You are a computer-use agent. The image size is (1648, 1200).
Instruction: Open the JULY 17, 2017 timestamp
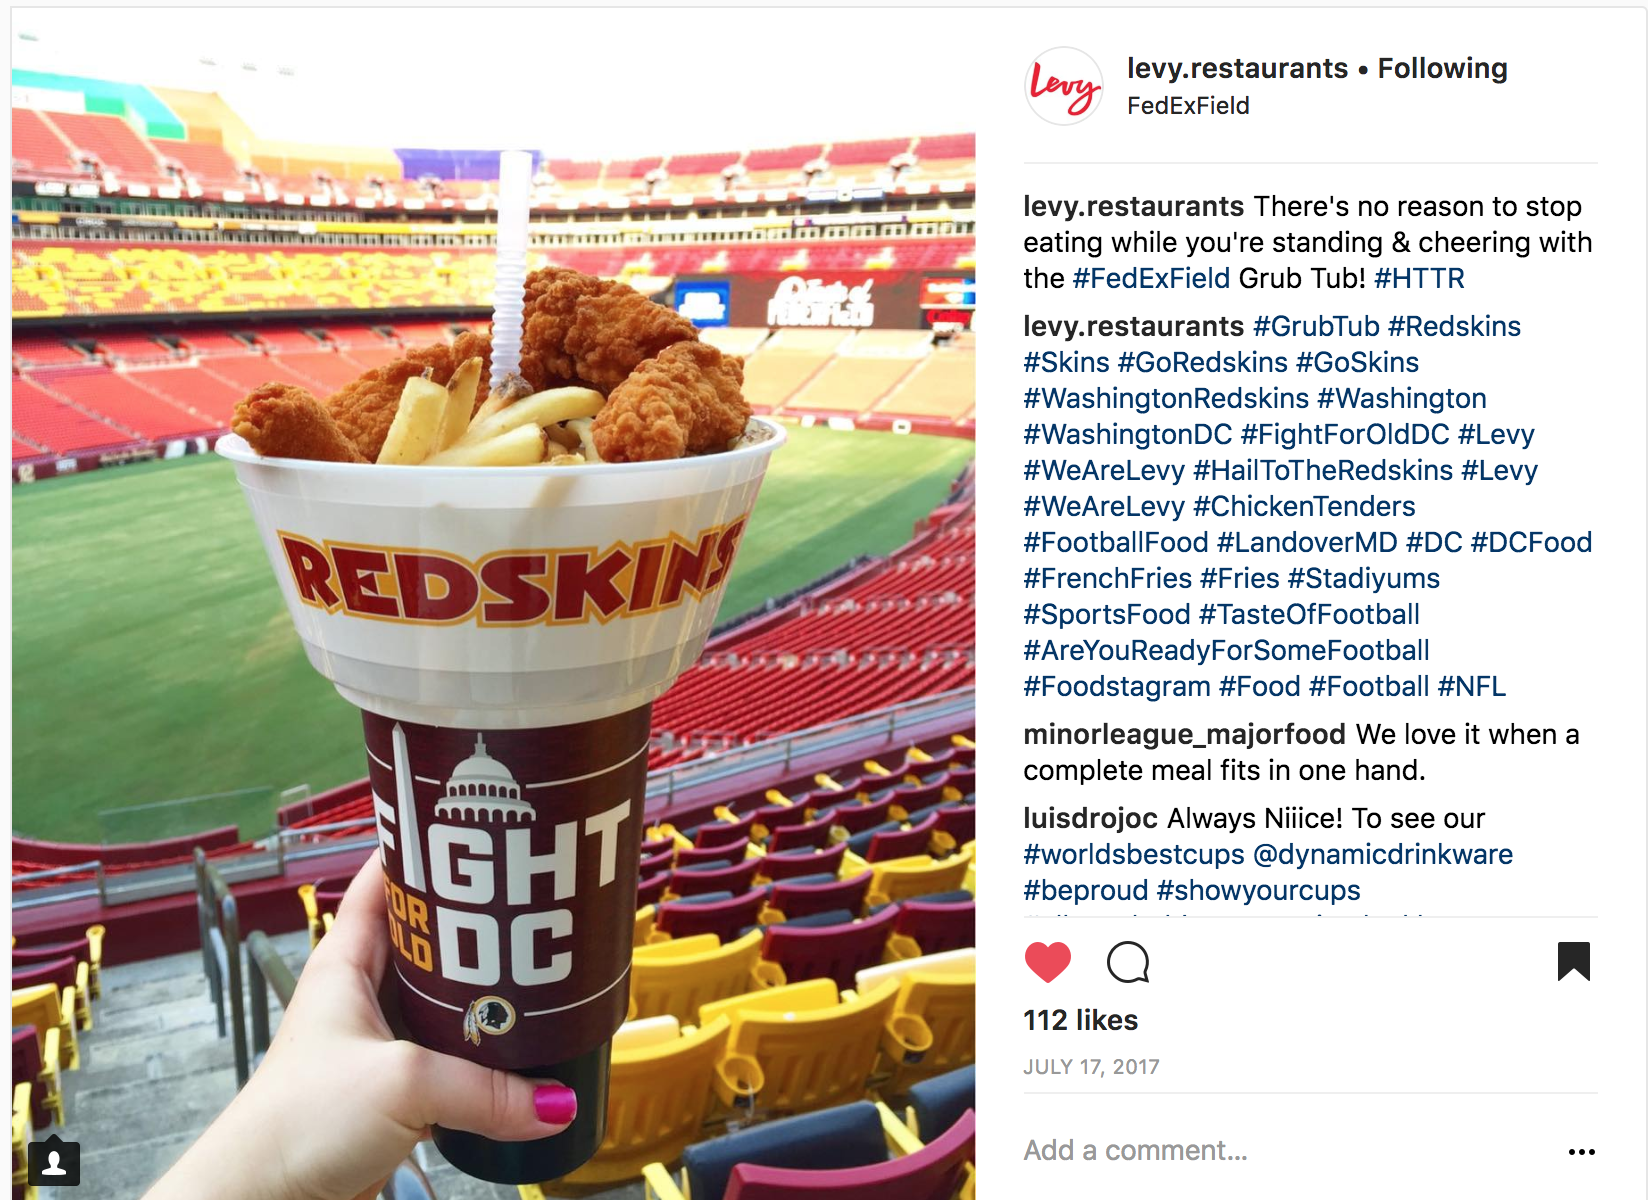point(1091,1067)
